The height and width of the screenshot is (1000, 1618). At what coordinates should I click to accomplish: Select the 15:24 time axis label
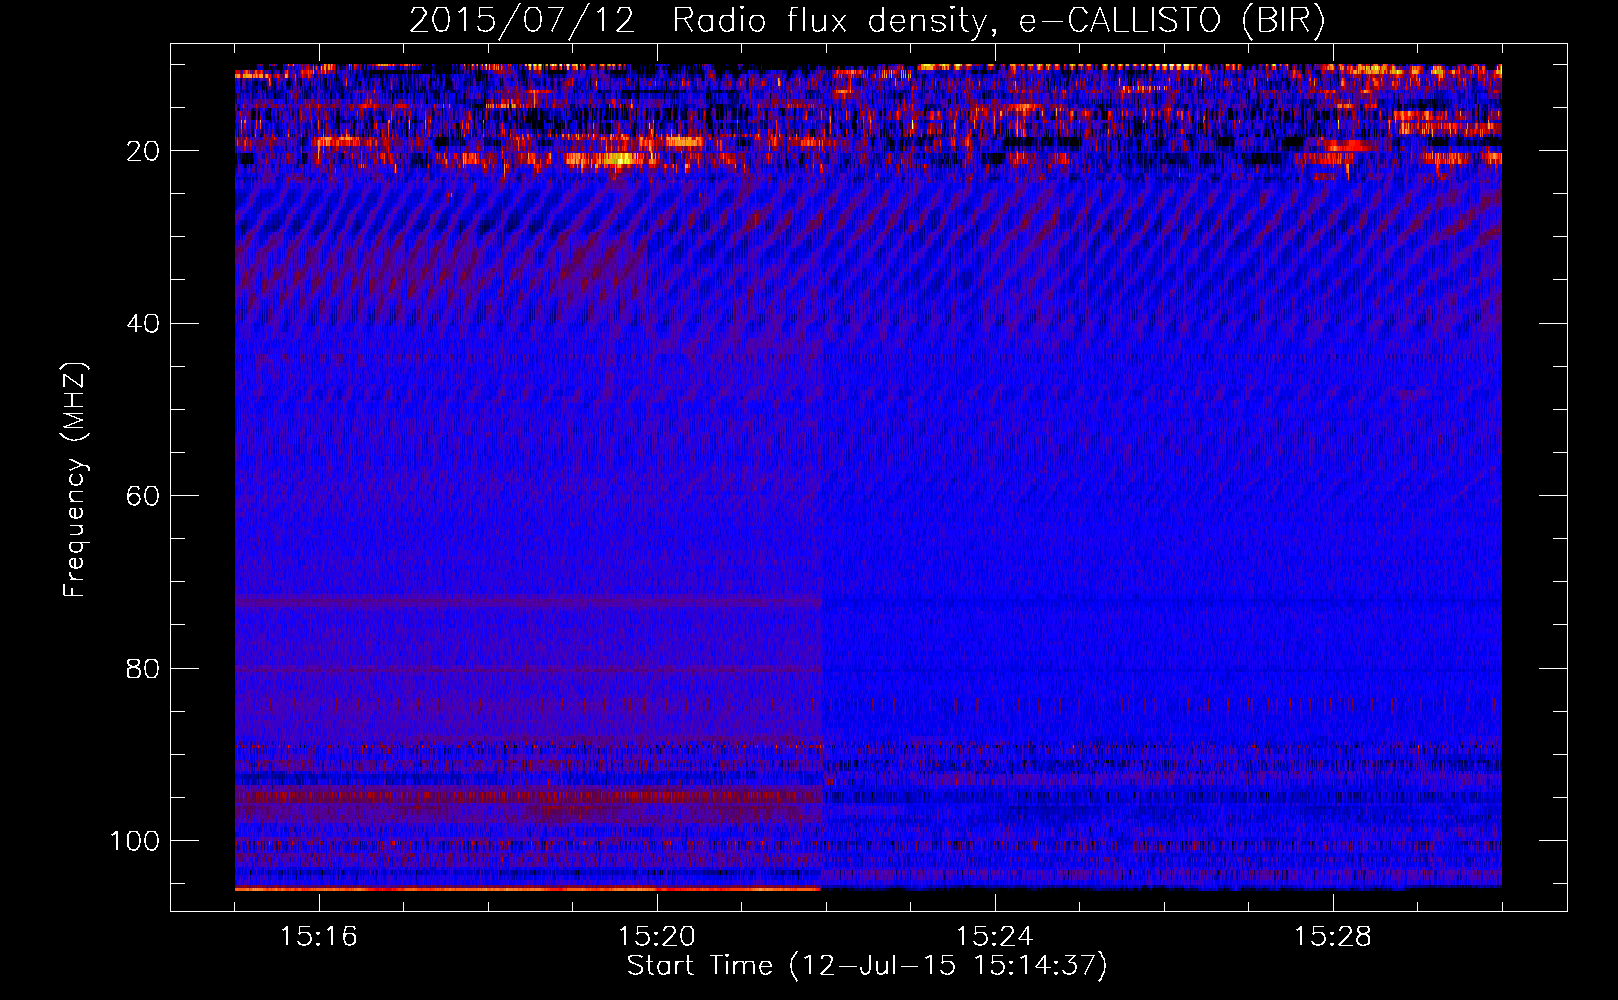(995, 936)
